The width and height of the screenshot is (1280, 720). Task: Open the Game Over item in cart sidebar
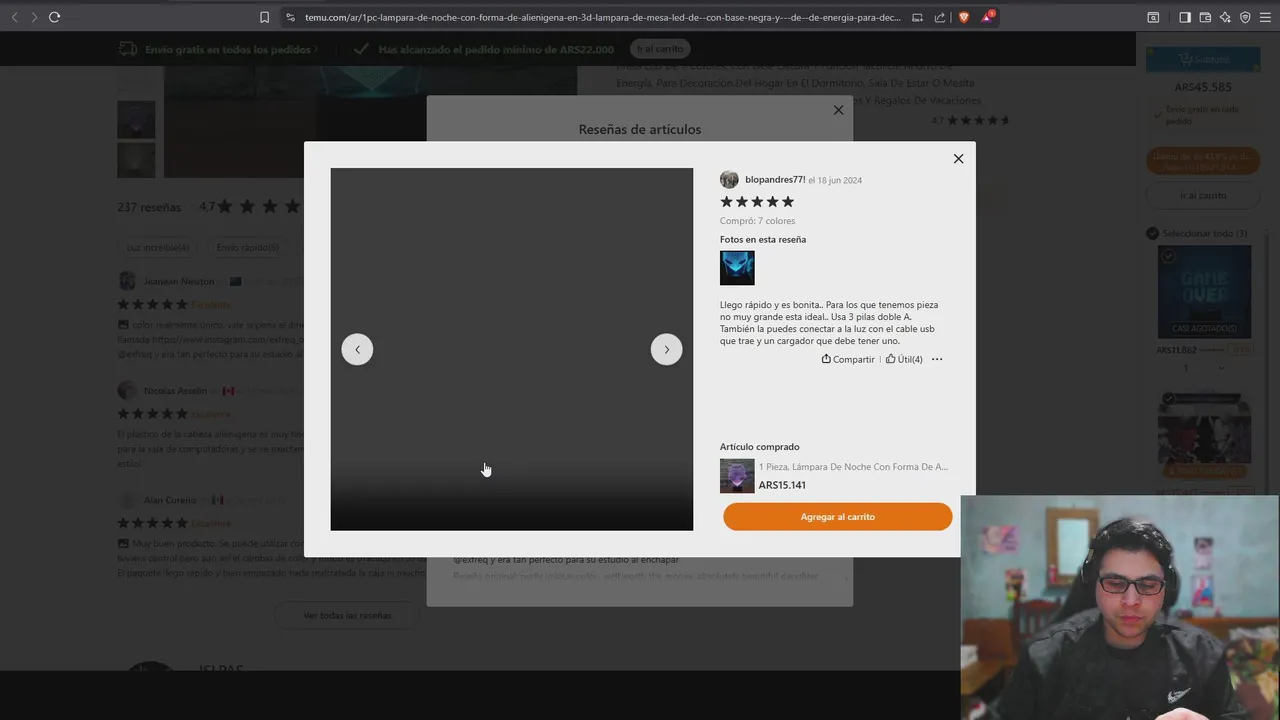coord(1204,291)
